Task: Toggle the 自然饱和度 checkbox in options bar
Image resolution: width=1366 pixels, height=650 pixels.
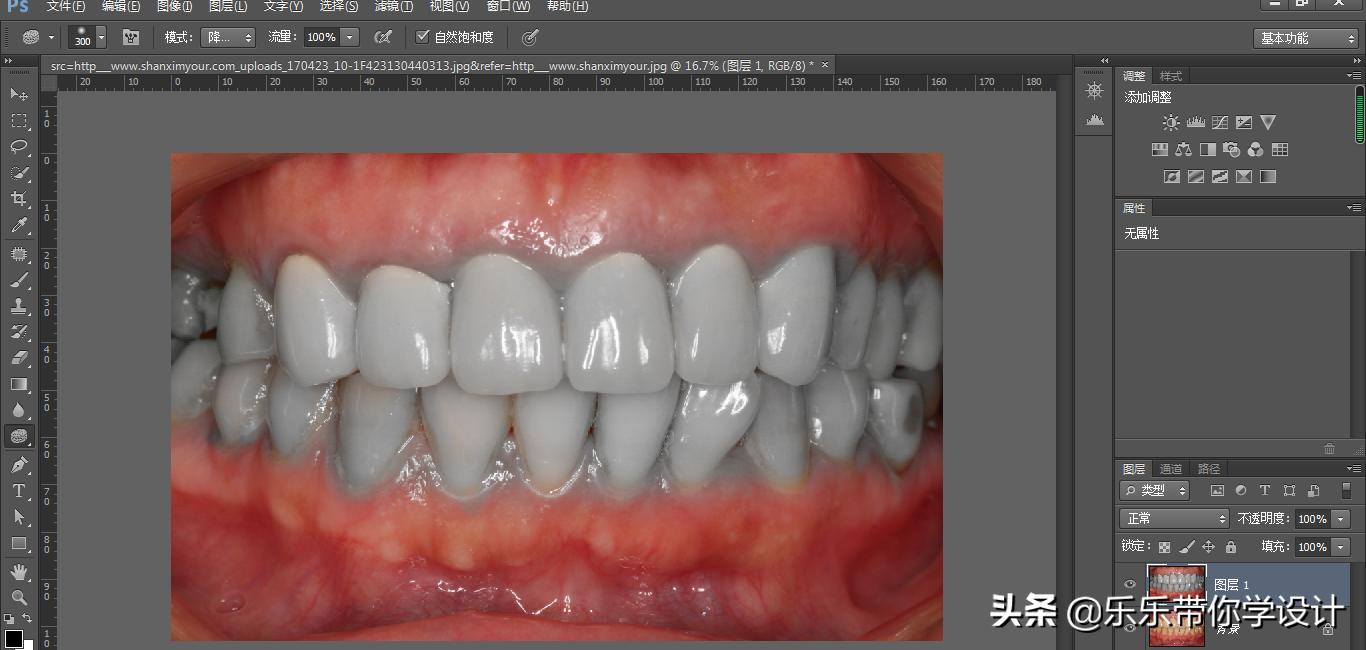Action: [x=422, y=36]
